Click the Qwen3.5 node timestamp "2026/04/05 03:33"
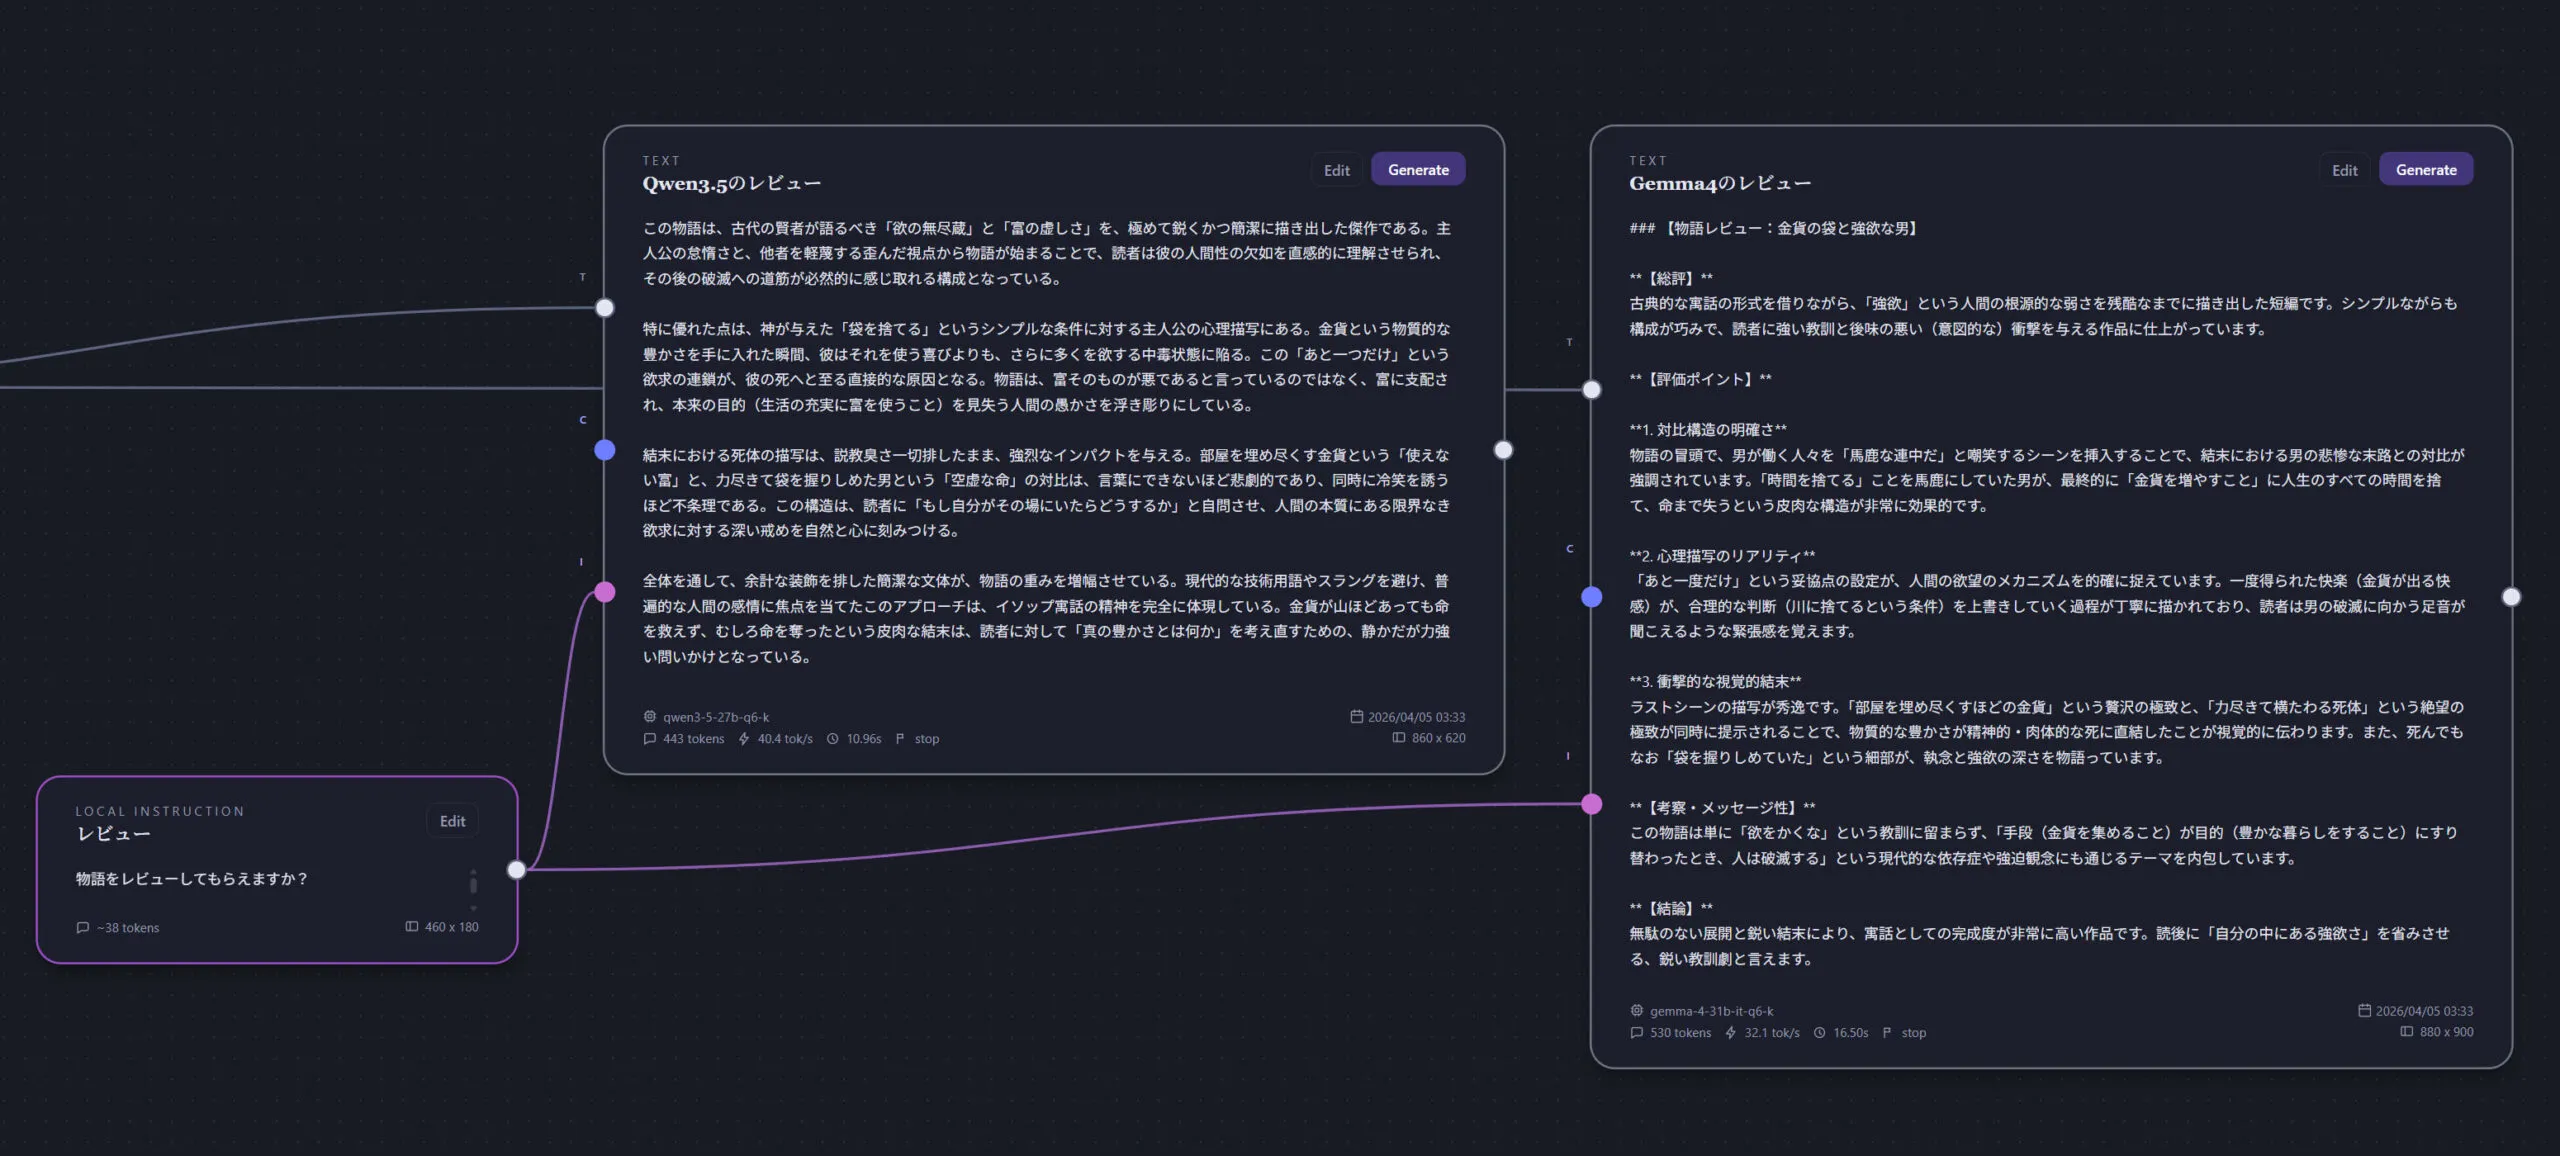The image size is (2560, 1156). point(1417,717)
